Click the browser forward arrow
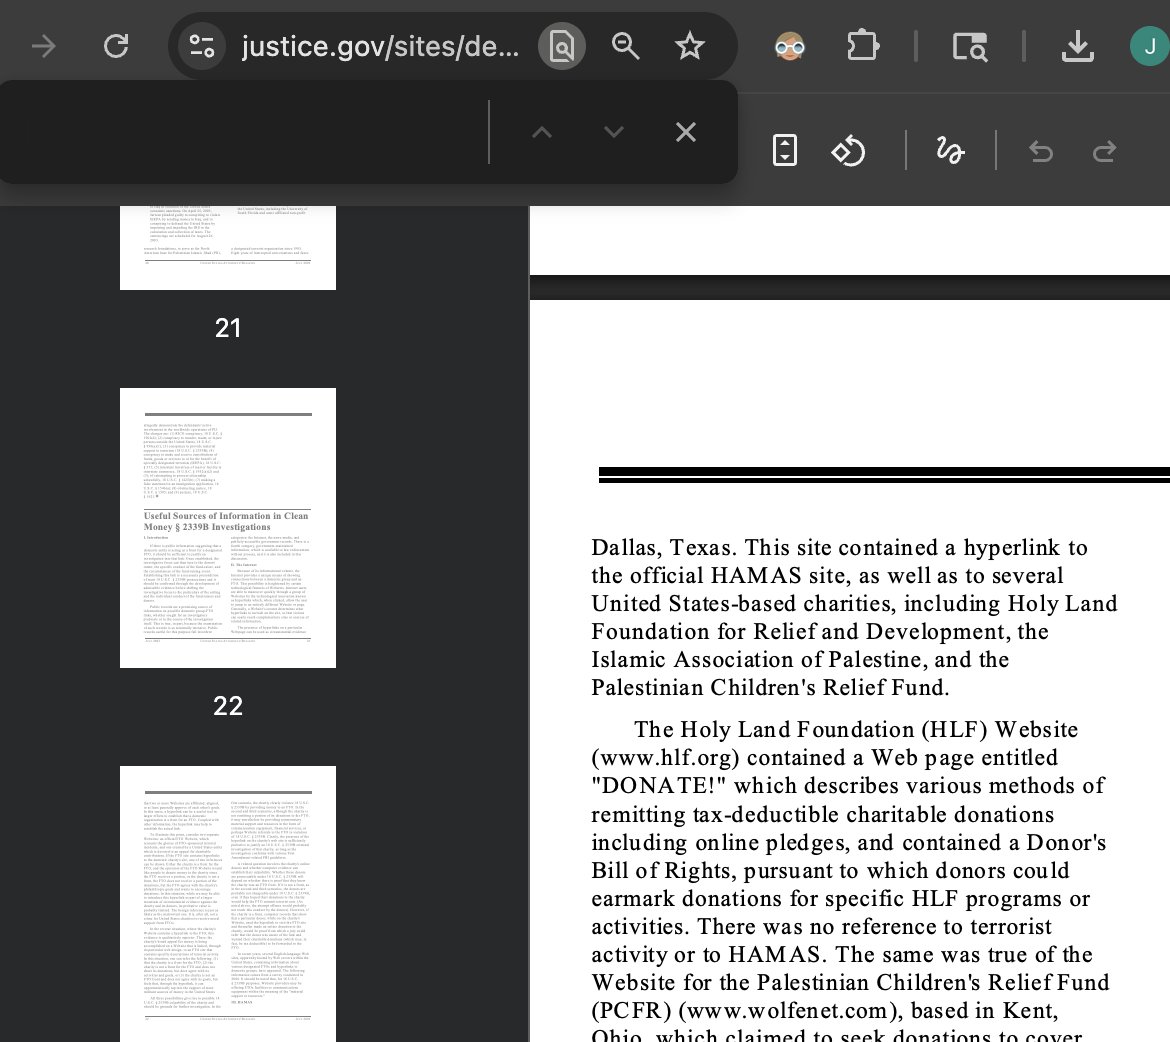Image resolution: width=1170 pixels, height=1042 pixels. tap(44, 46)
